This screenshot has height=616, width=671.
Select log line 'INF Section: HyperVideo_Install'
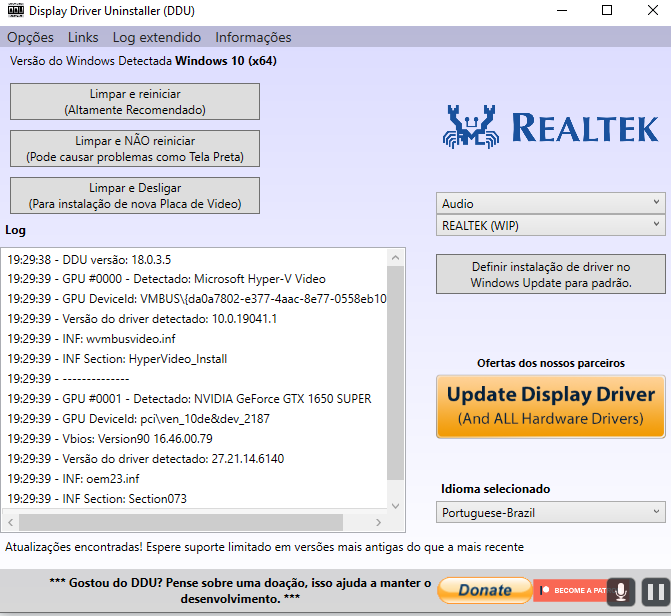(117, 359)
